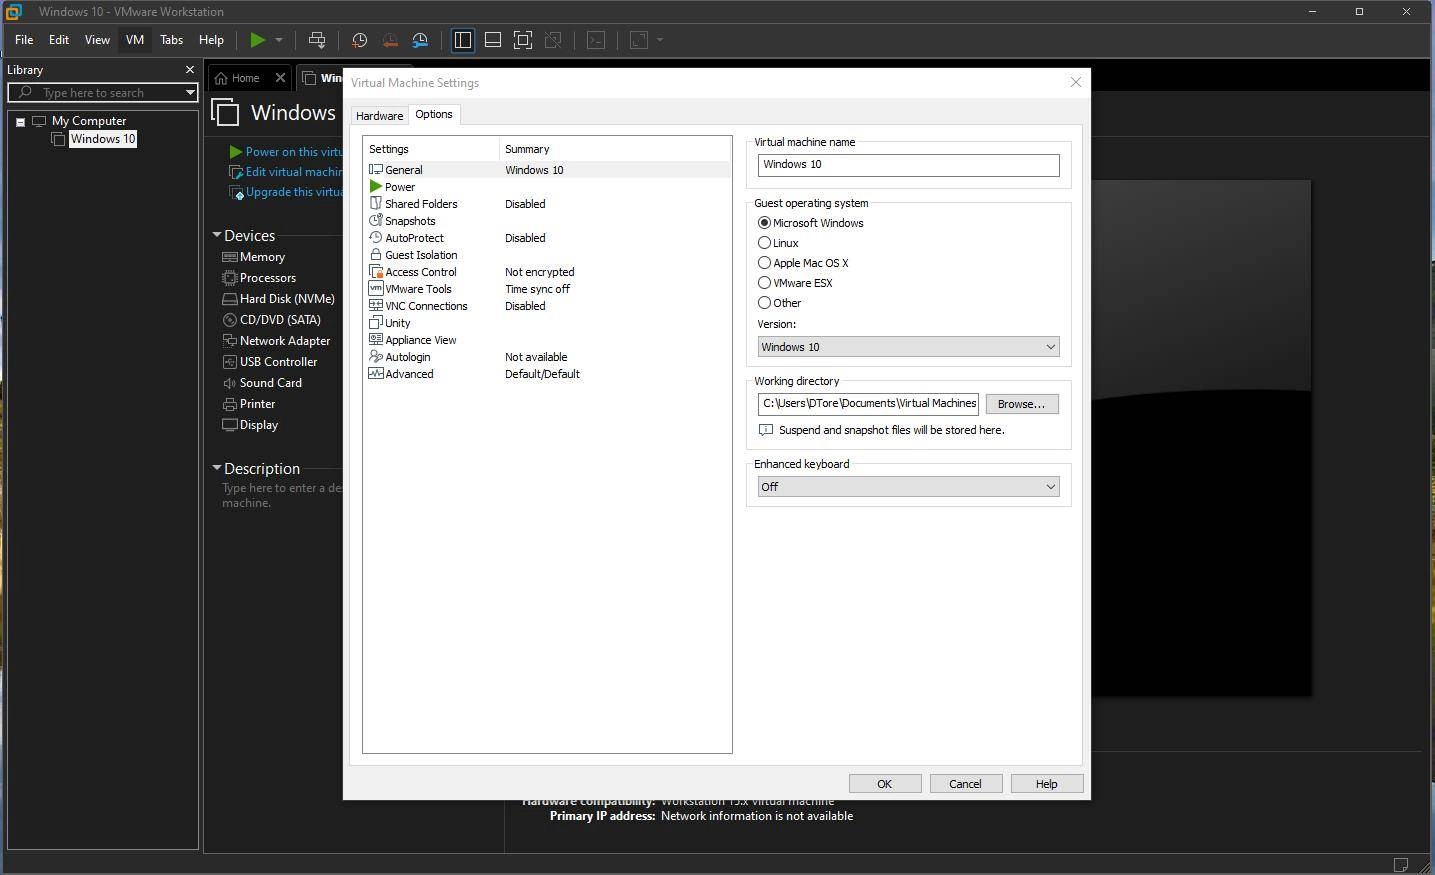
Task: Close the Home tab
Action: click(x=280, y=78)
